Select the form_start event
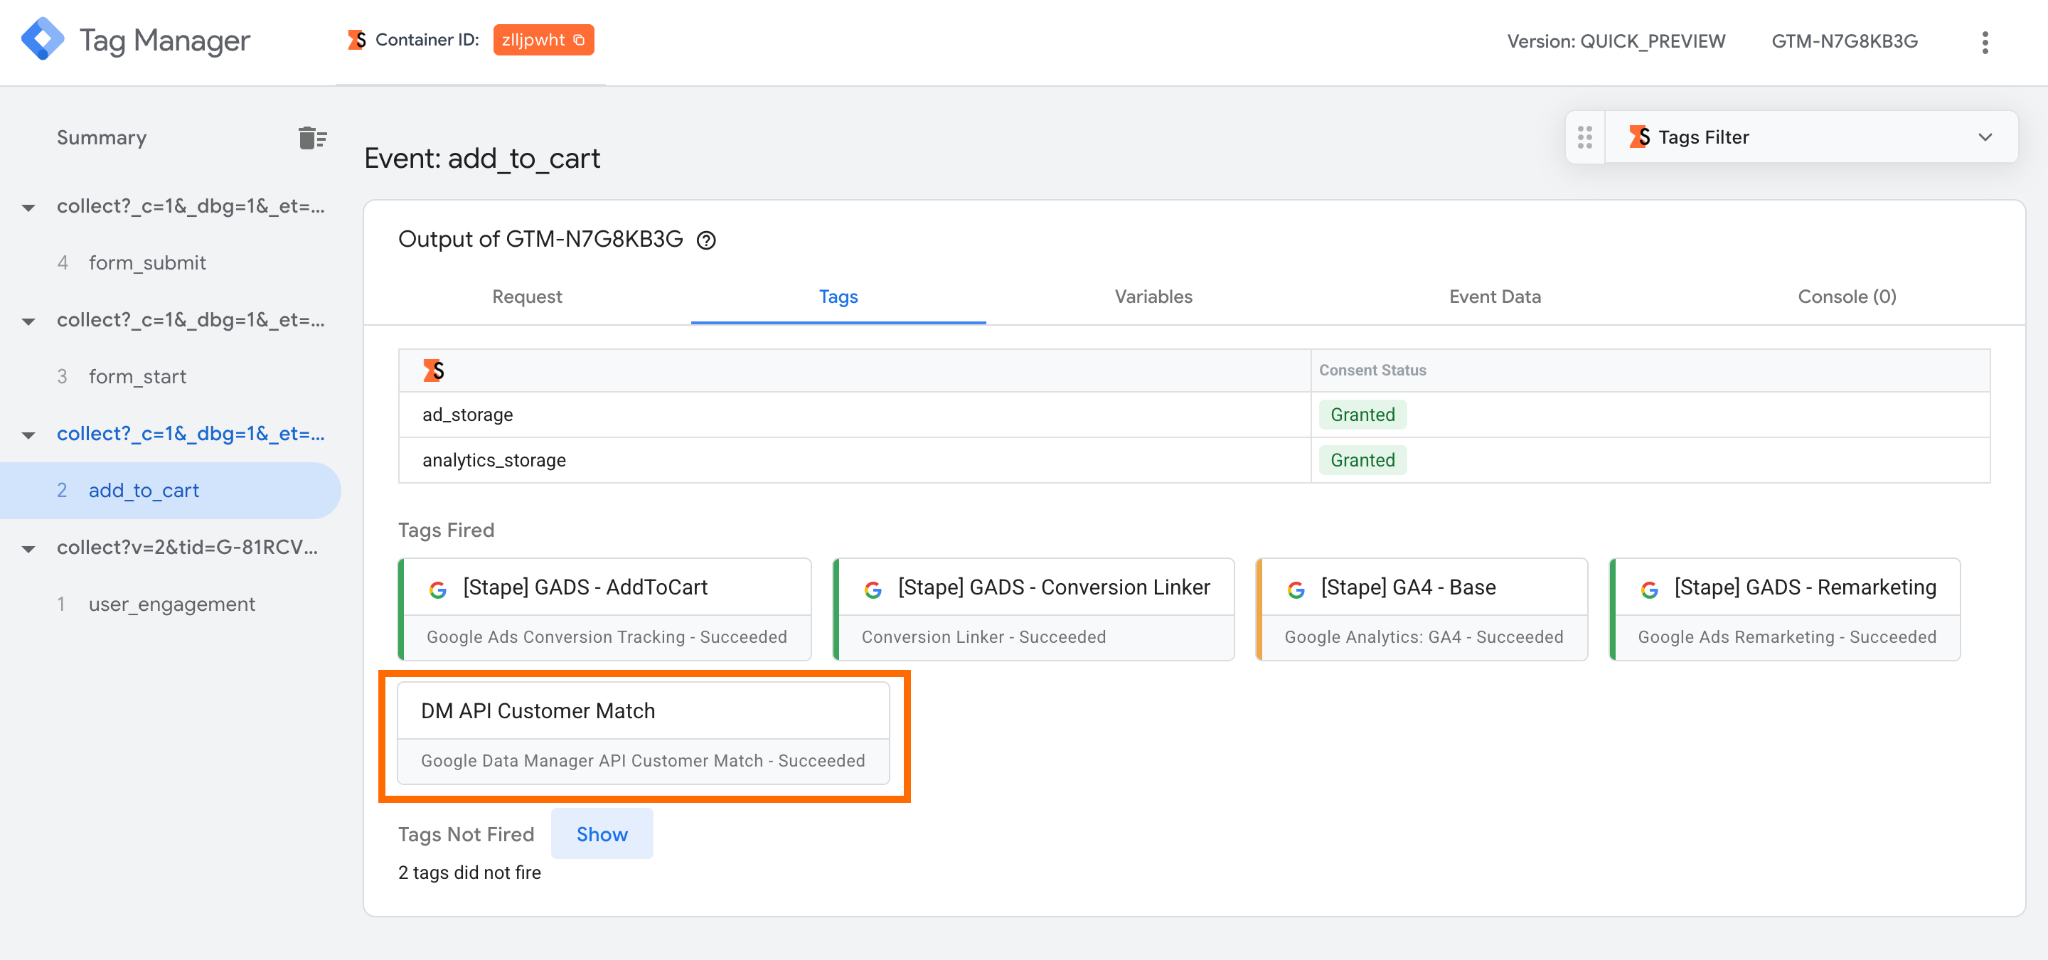Screen dimensions: 2048x960 click(137, 377)
